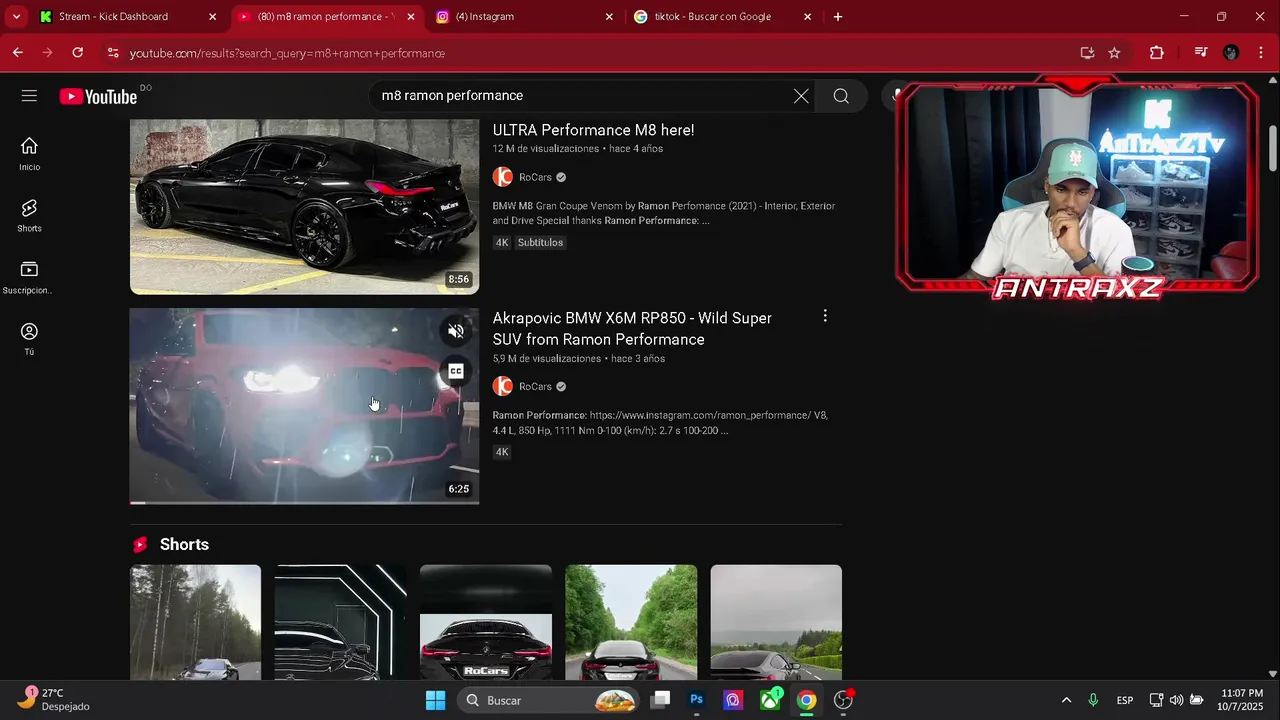Unmute the Akrapovic video preview
Image resolution: width=1280 pixels, height=720 pixels.
(x=456, y=331)
